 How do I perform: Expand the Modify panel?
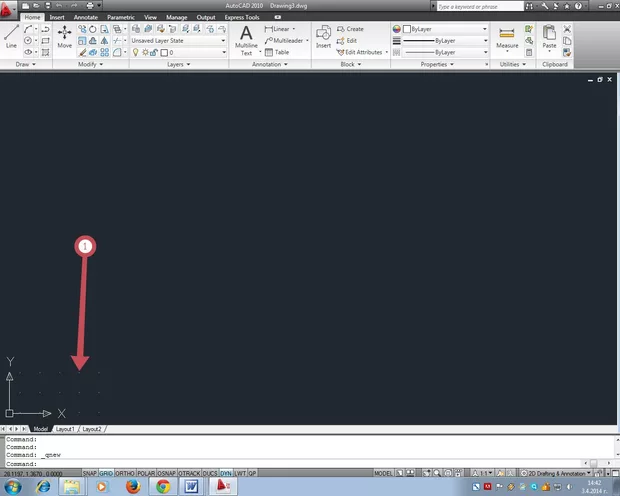(x=90, y=64)
